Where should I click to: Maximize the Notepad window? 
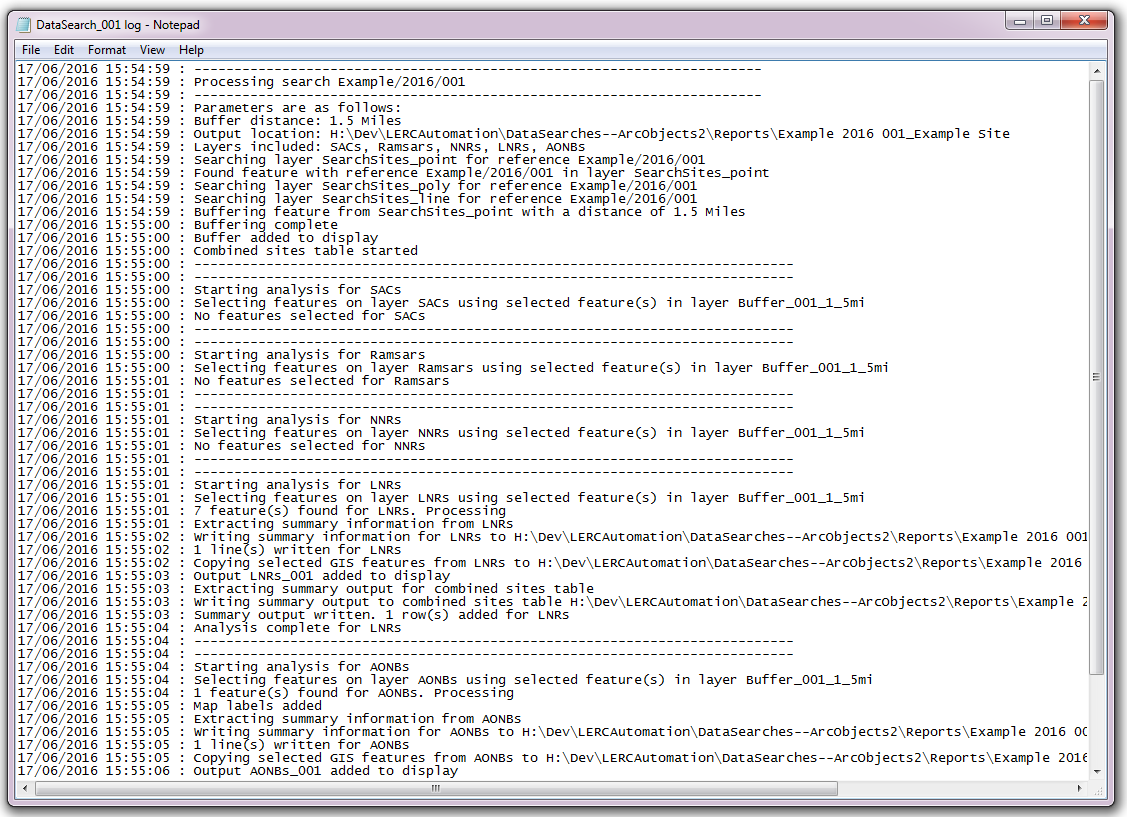[1046, 21]
